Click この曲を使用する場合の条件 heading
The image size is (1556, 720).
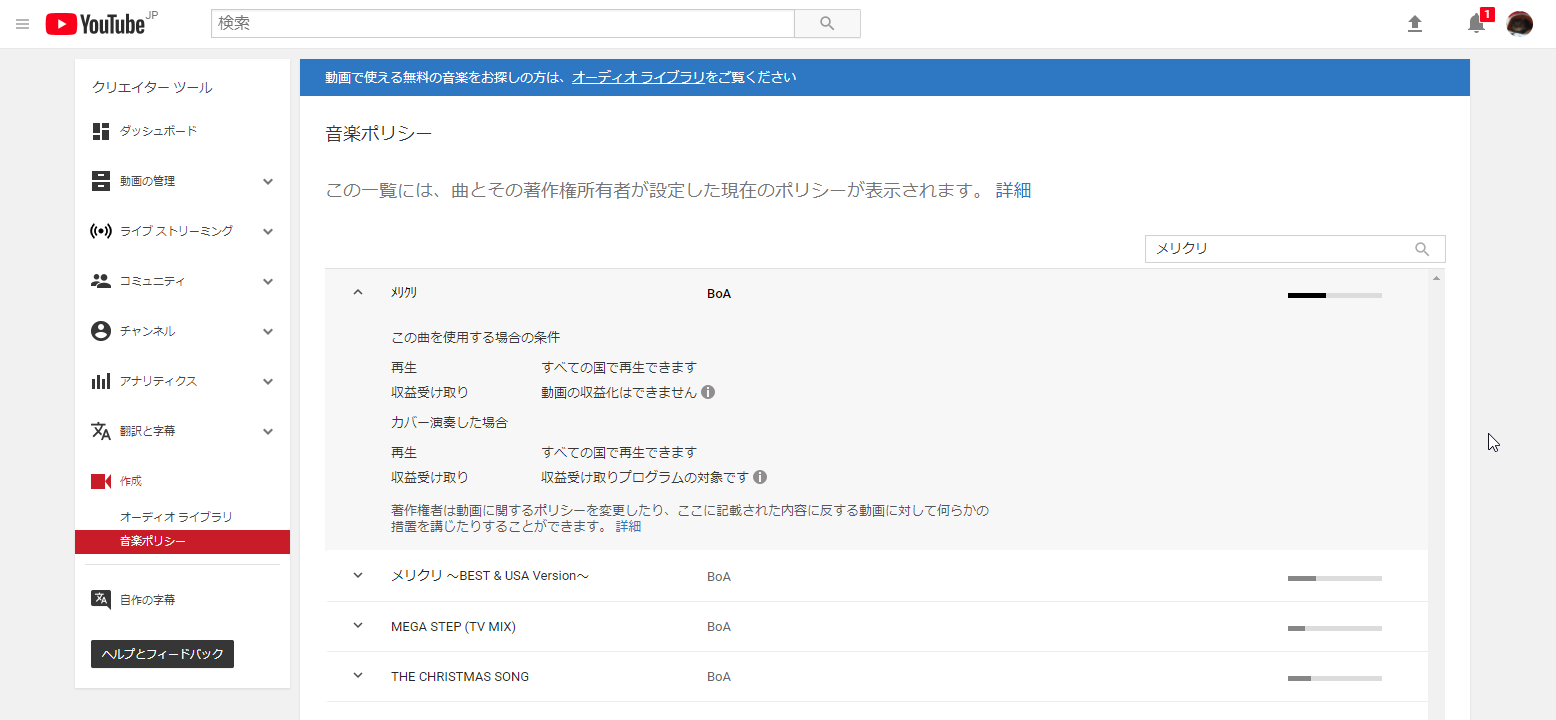tap(475, 337)
